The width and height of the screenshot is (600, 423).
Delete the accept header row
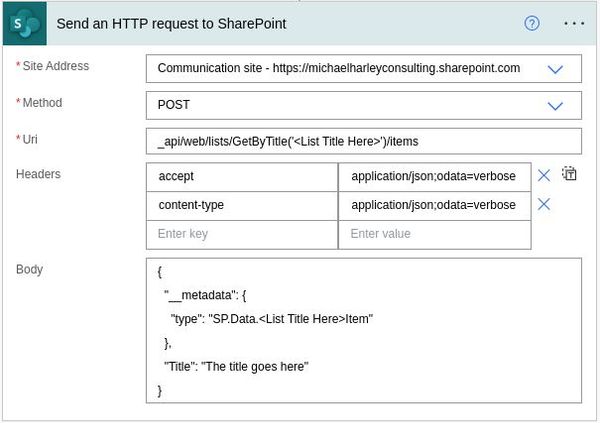[x=544, y=176]
